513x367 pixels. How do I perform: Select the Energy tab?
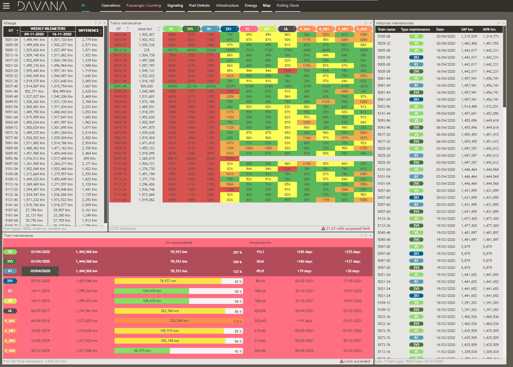(x=251, y=6)
